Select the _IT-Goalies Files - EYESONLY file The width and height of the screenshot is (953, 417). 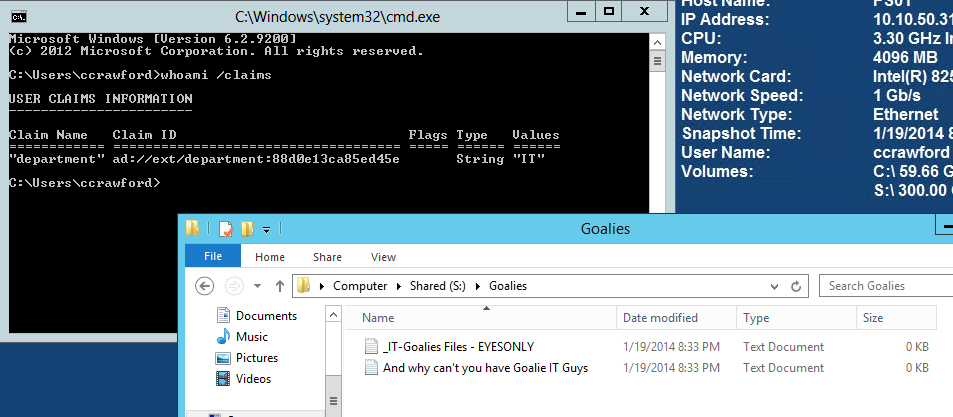(x=458, y=347)
